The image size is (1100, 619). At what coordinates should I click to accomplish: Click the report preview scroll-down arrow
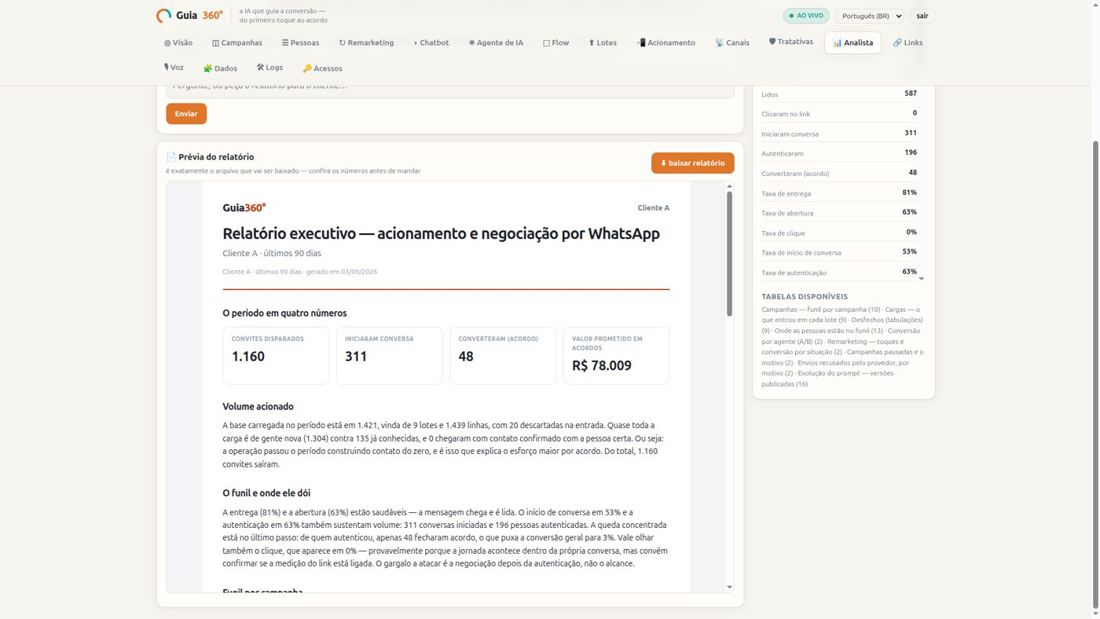(x=729, y=587)
